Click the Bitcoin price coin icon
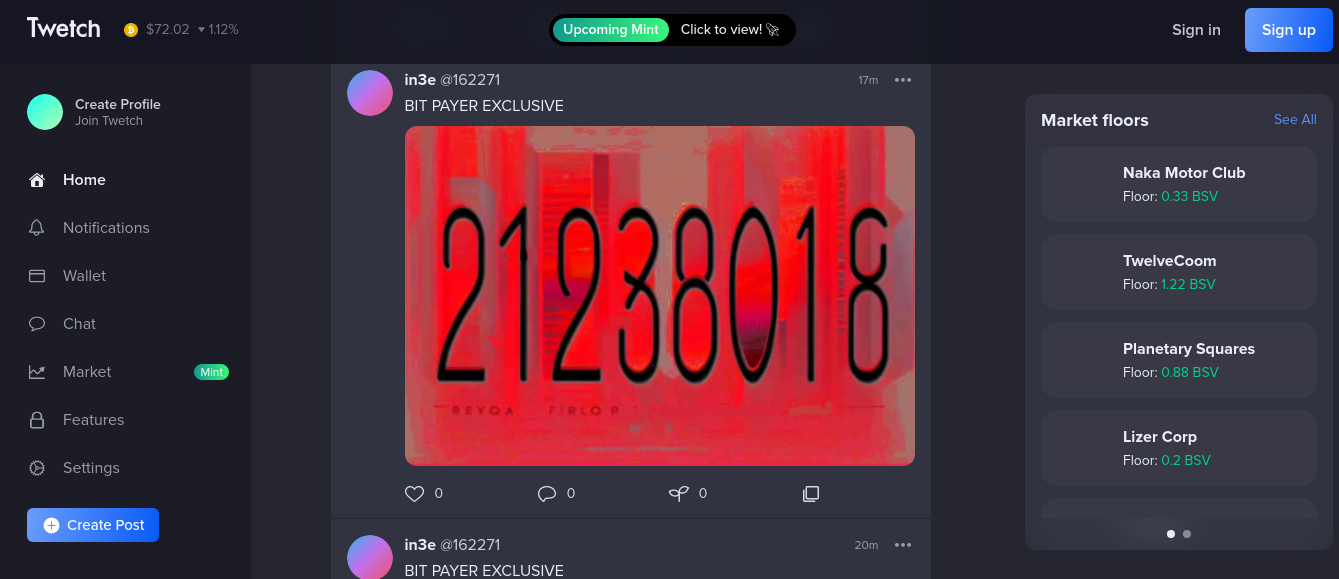 tap(131, 30)
